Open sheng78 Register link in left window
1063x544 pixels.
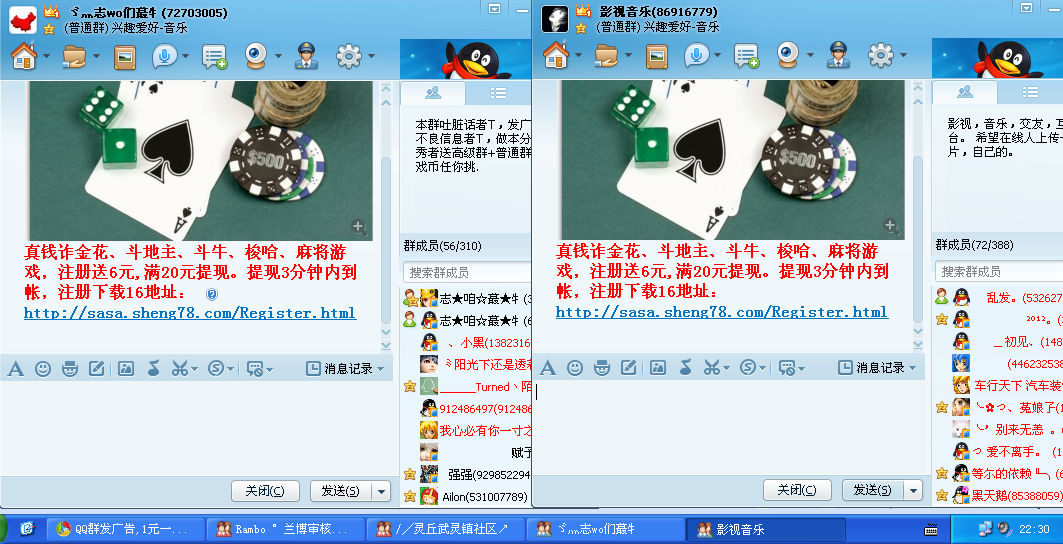(190, 313)
